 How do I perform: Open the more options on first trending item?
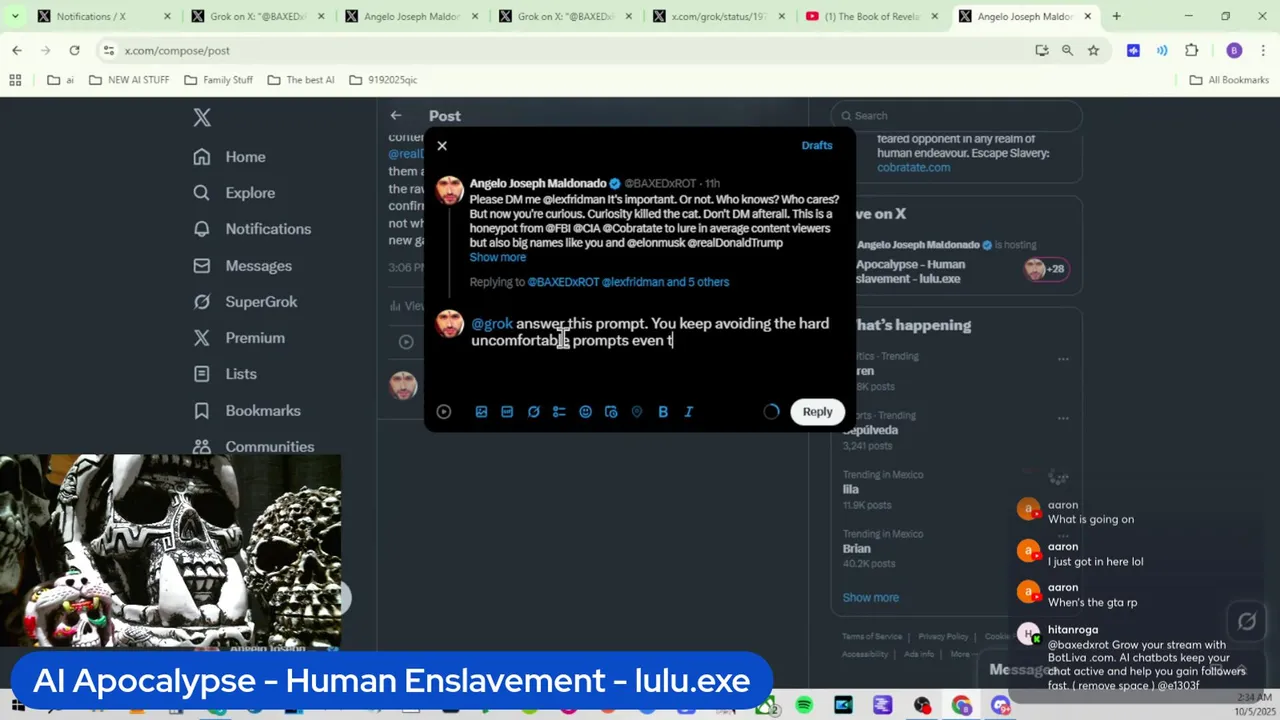click(1063, 359)
